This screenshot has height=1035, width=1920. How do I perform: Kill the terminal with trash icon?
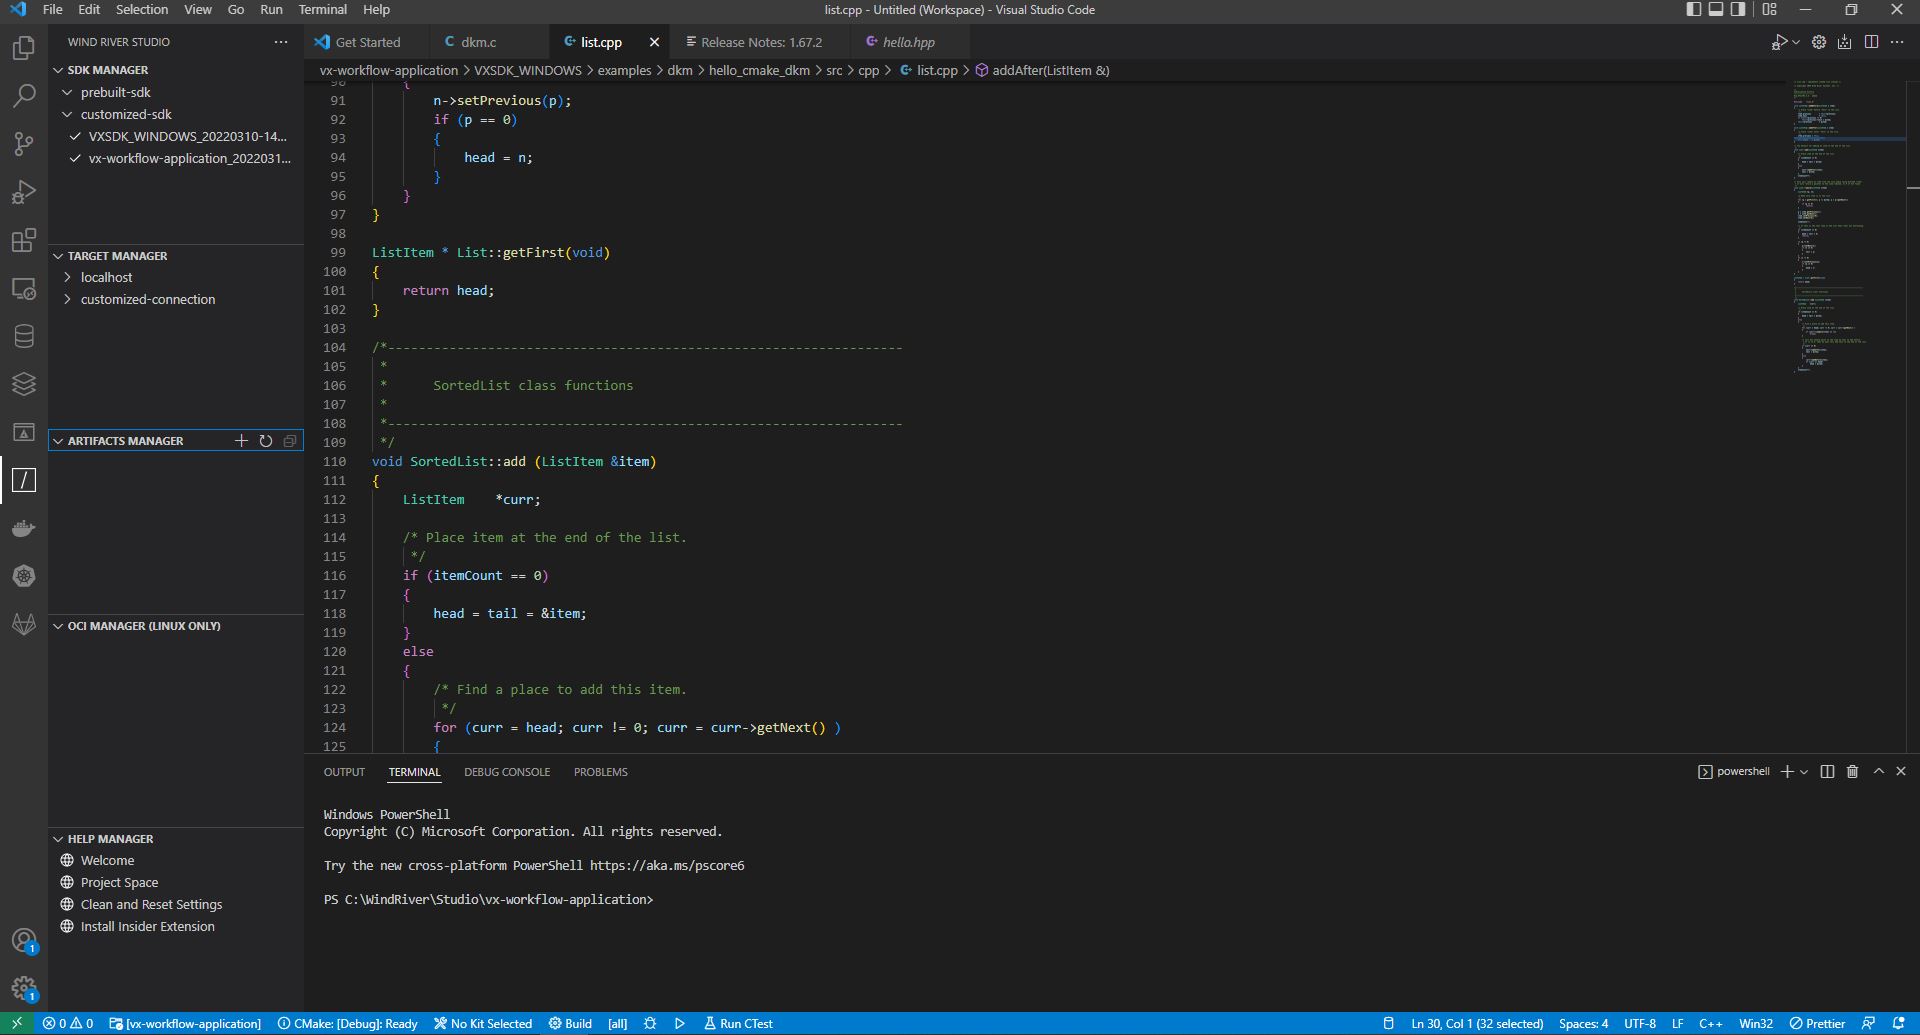click(1852, 772)
